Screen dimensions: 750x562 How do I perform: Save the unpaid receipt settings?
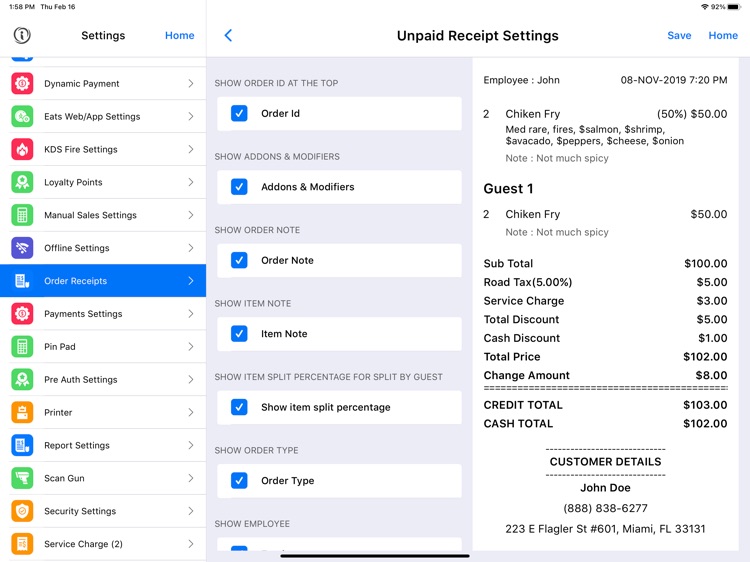[679, 35]
